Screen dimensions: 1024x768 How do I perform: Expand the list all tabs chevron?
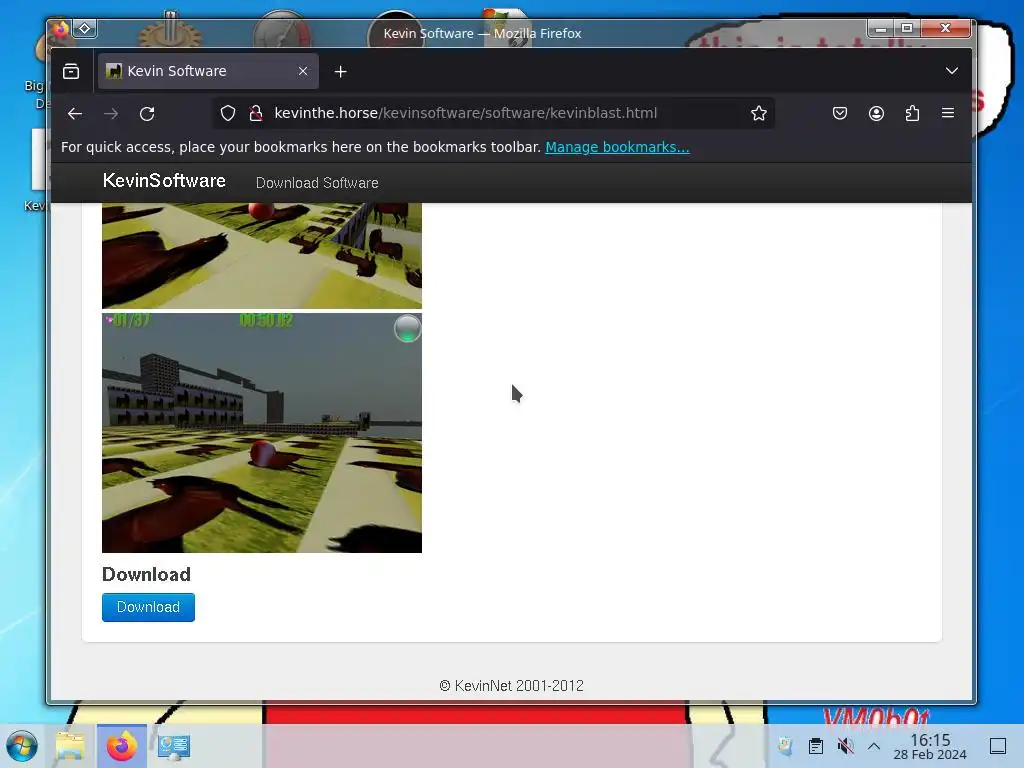click(x=952, y=71)
